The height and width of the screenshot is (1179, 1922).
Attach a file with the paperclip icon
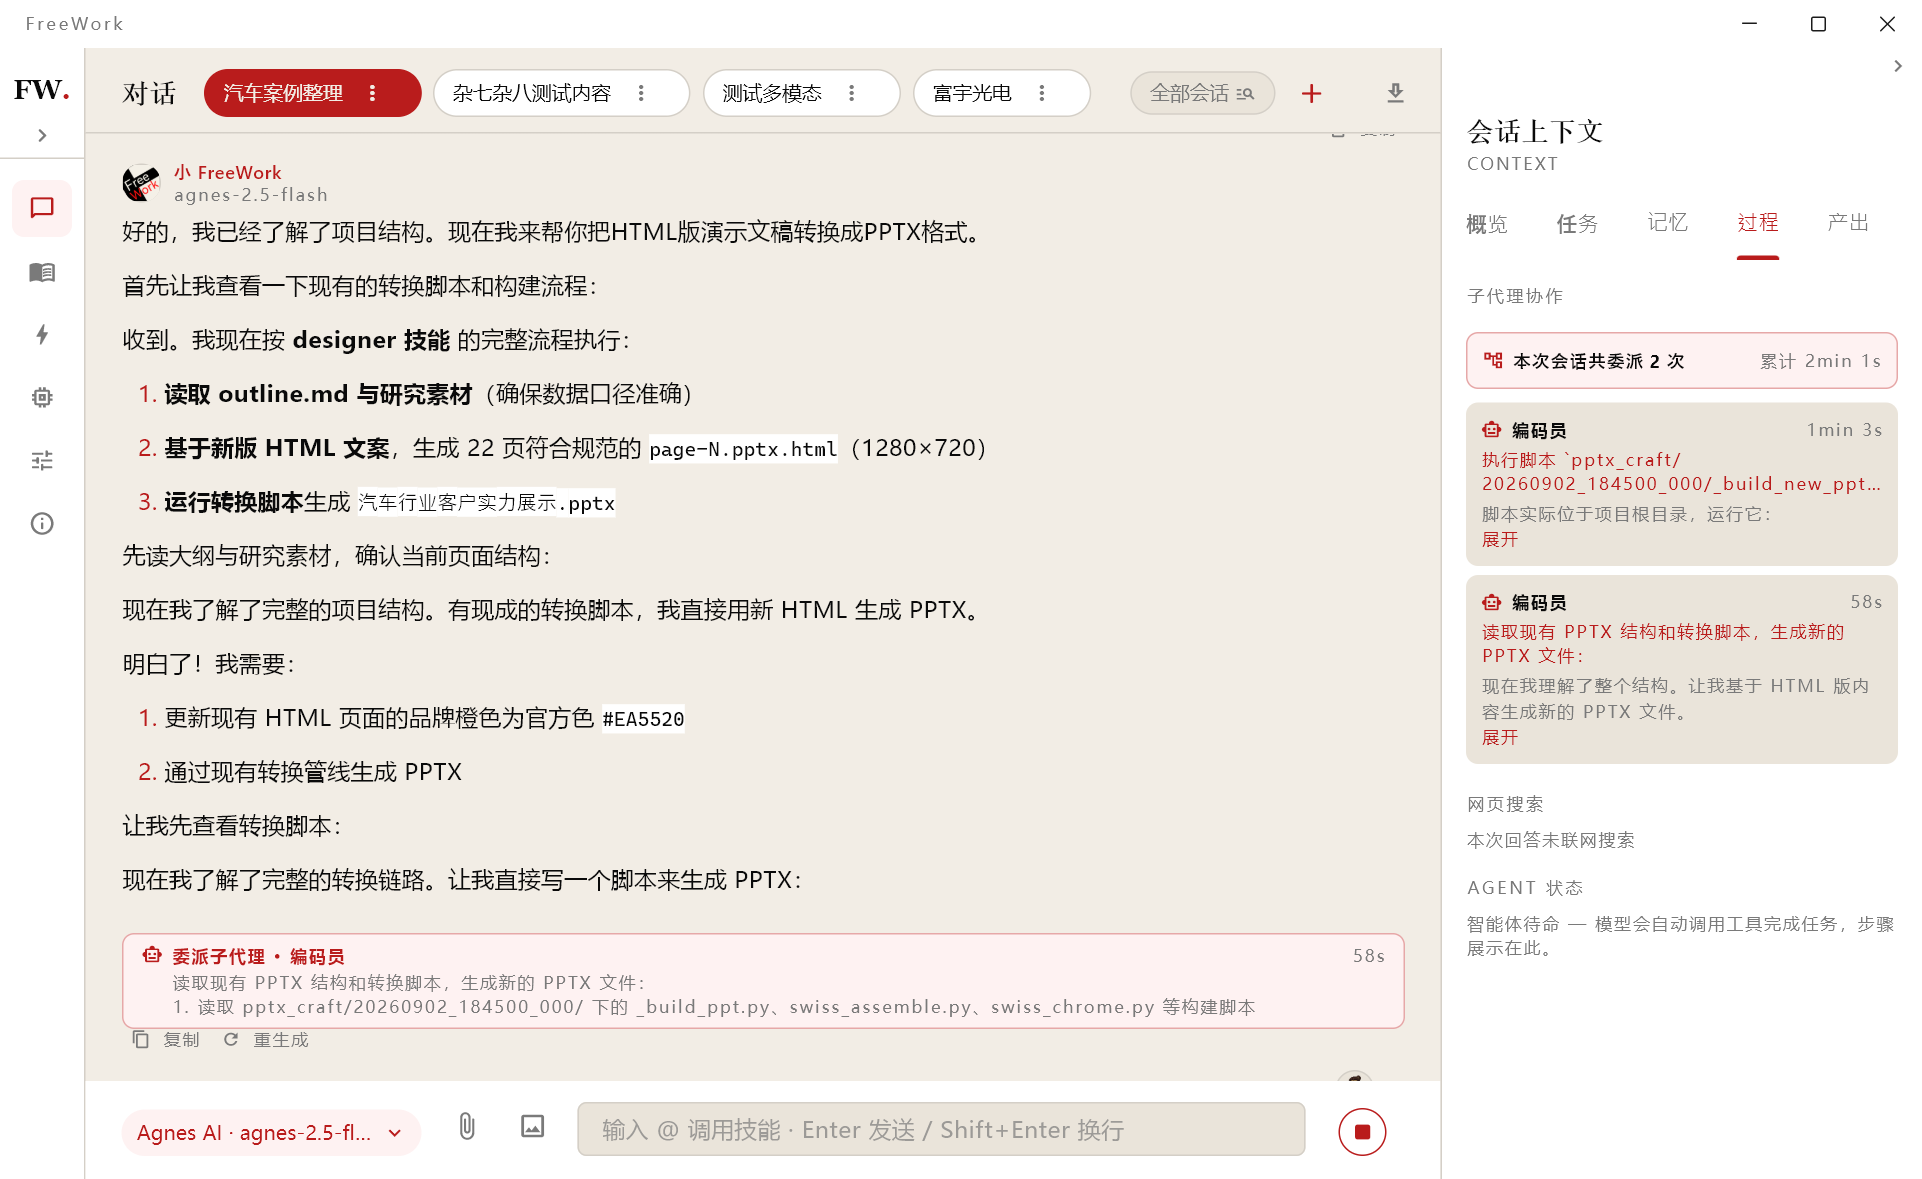[x=467, y=1127]
